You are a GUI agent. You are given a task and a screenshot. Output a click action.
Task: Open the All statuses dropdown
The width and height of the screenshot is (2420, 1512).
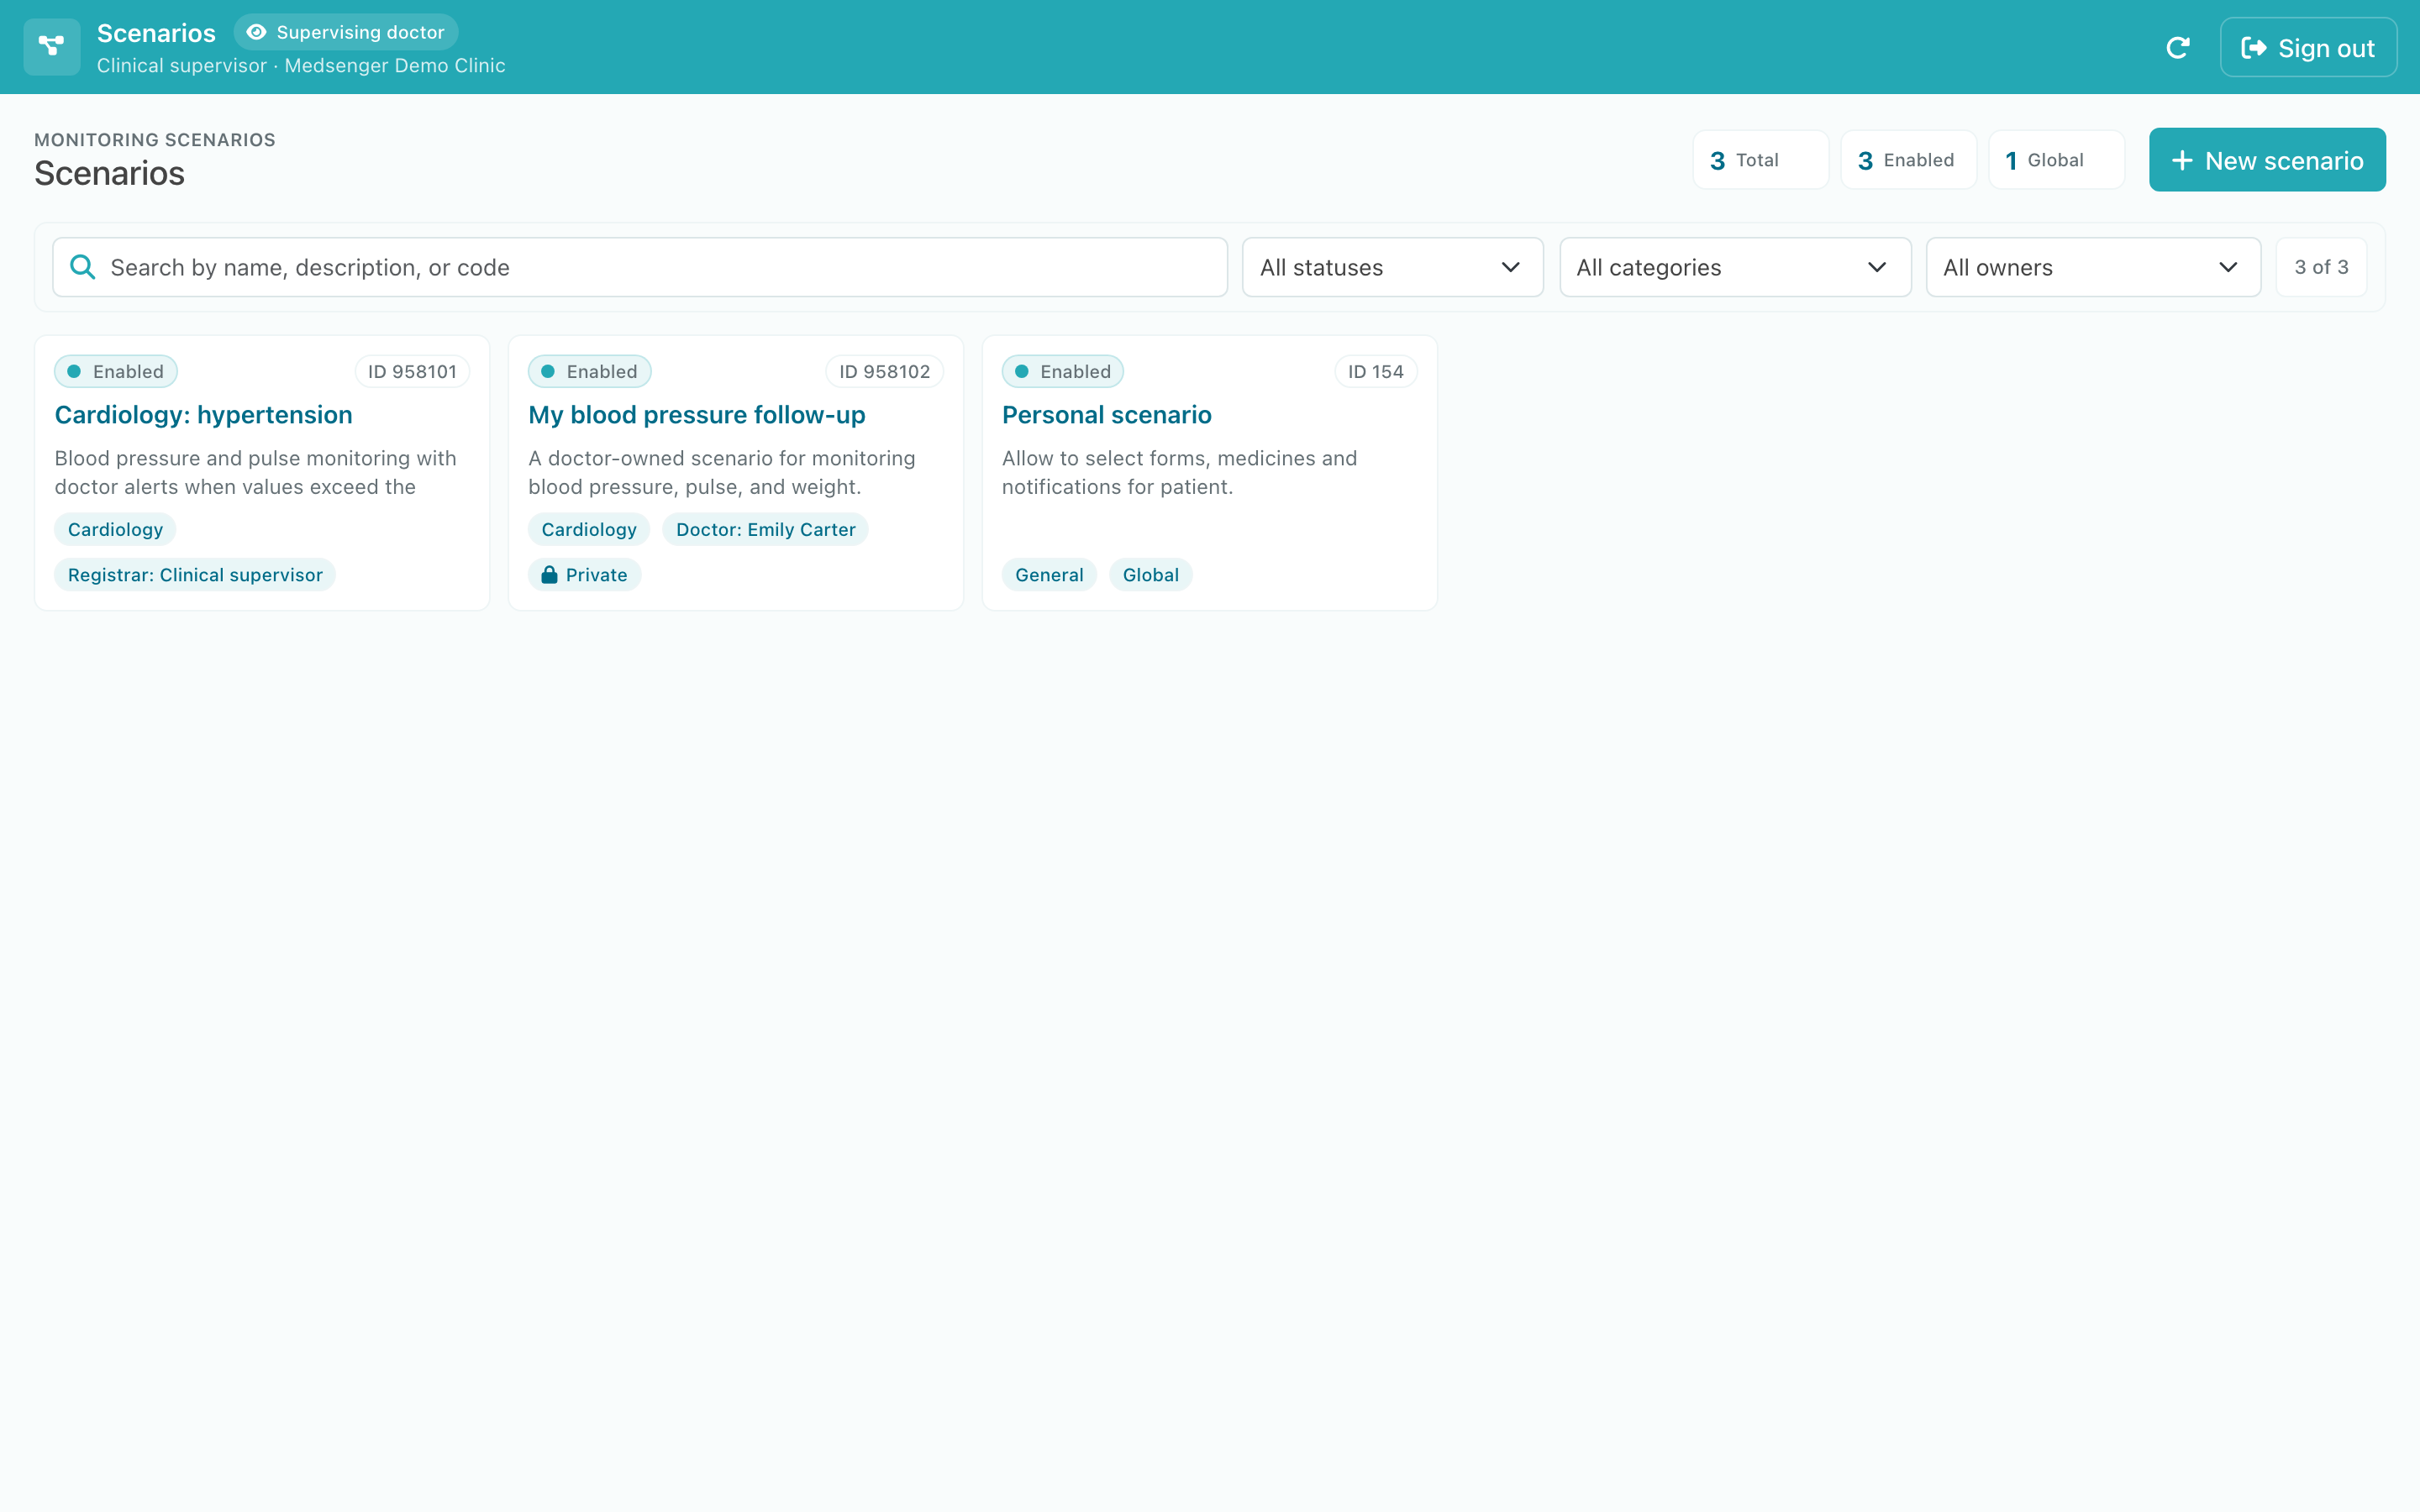(x=1392, y=267)
